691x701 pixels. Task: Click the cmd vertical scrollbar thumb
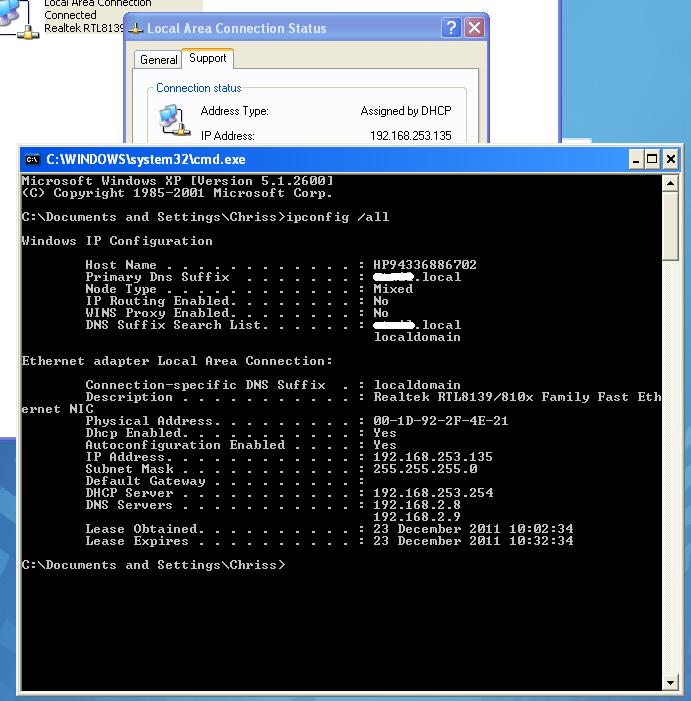point(670,226)
